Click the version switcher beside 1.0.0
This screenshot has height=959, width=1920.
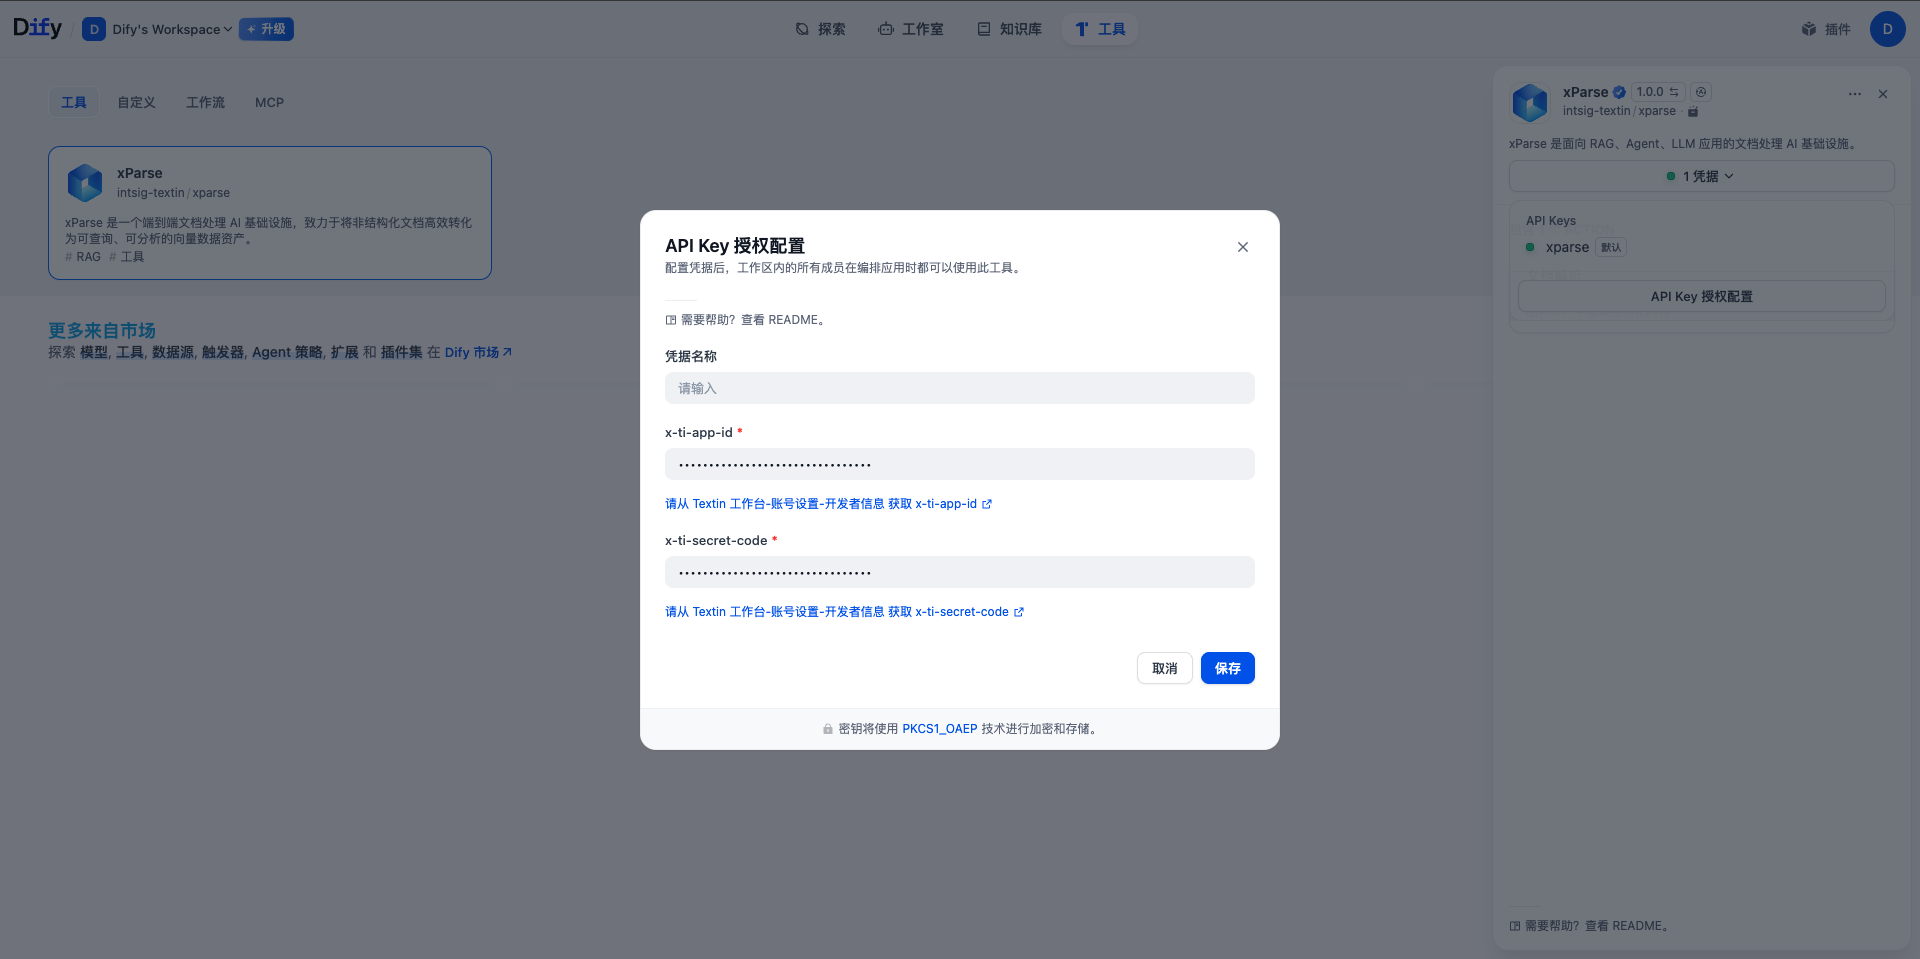tap(1676, 91)
